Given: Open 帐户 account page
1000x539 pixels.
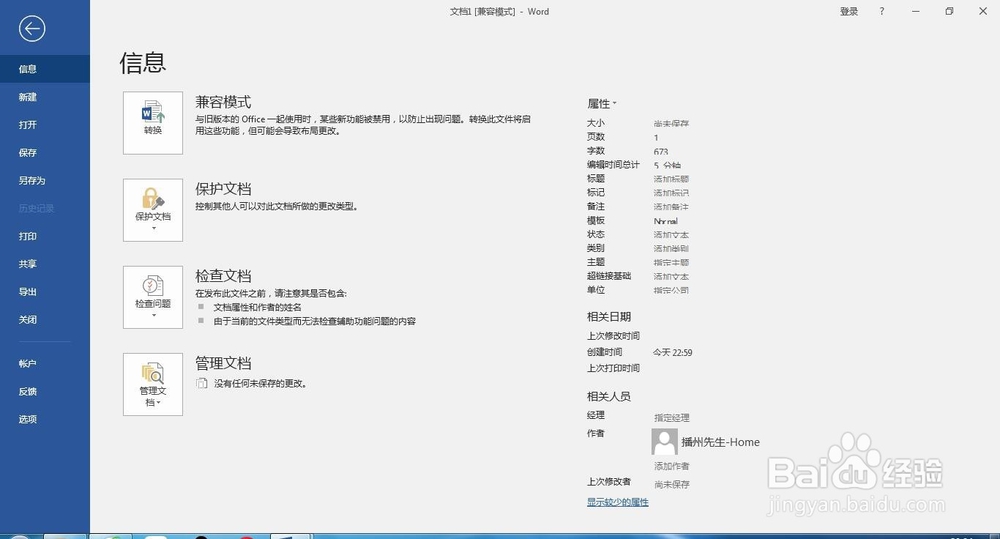Looking at the screenshot, I should coord(45,364).
